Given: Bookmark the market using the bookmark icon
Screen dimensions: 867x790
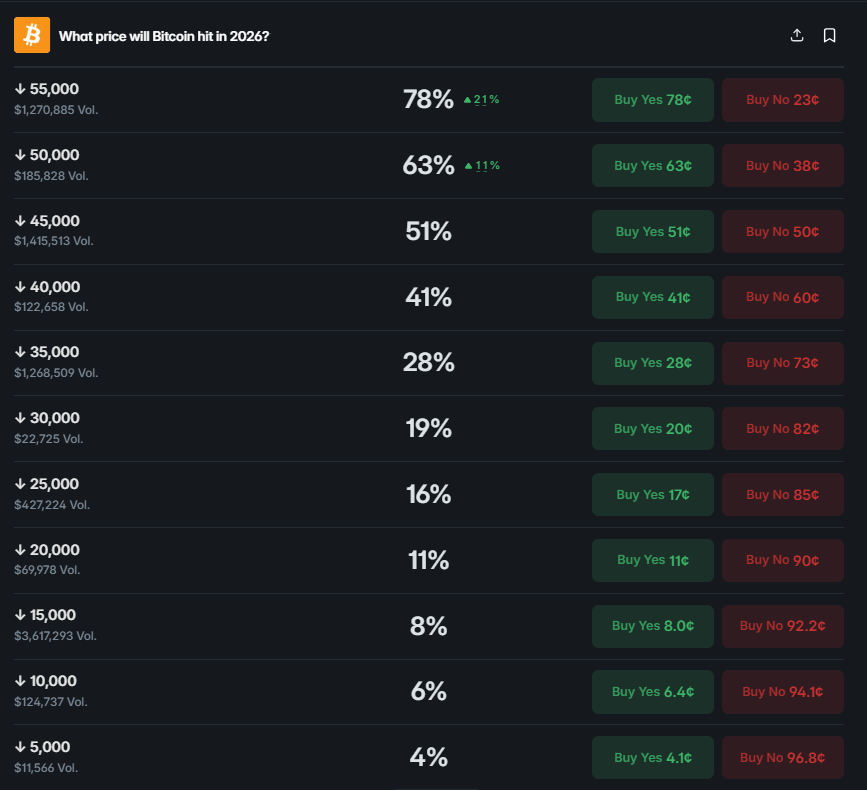Looking at the screenshot, I should point(829,34).
